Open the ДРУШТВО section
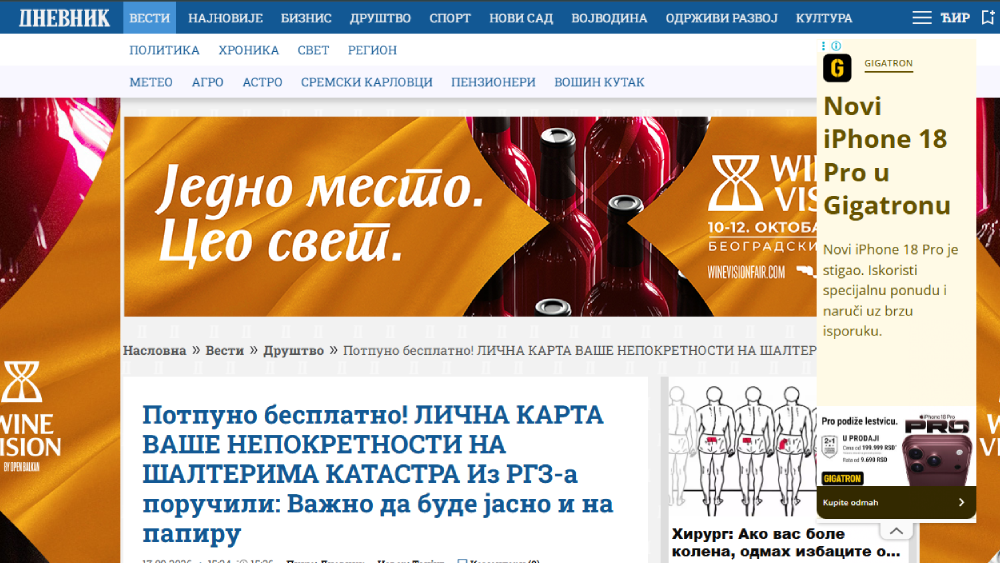The image size is (1000, 563). (x=380, y=18)
